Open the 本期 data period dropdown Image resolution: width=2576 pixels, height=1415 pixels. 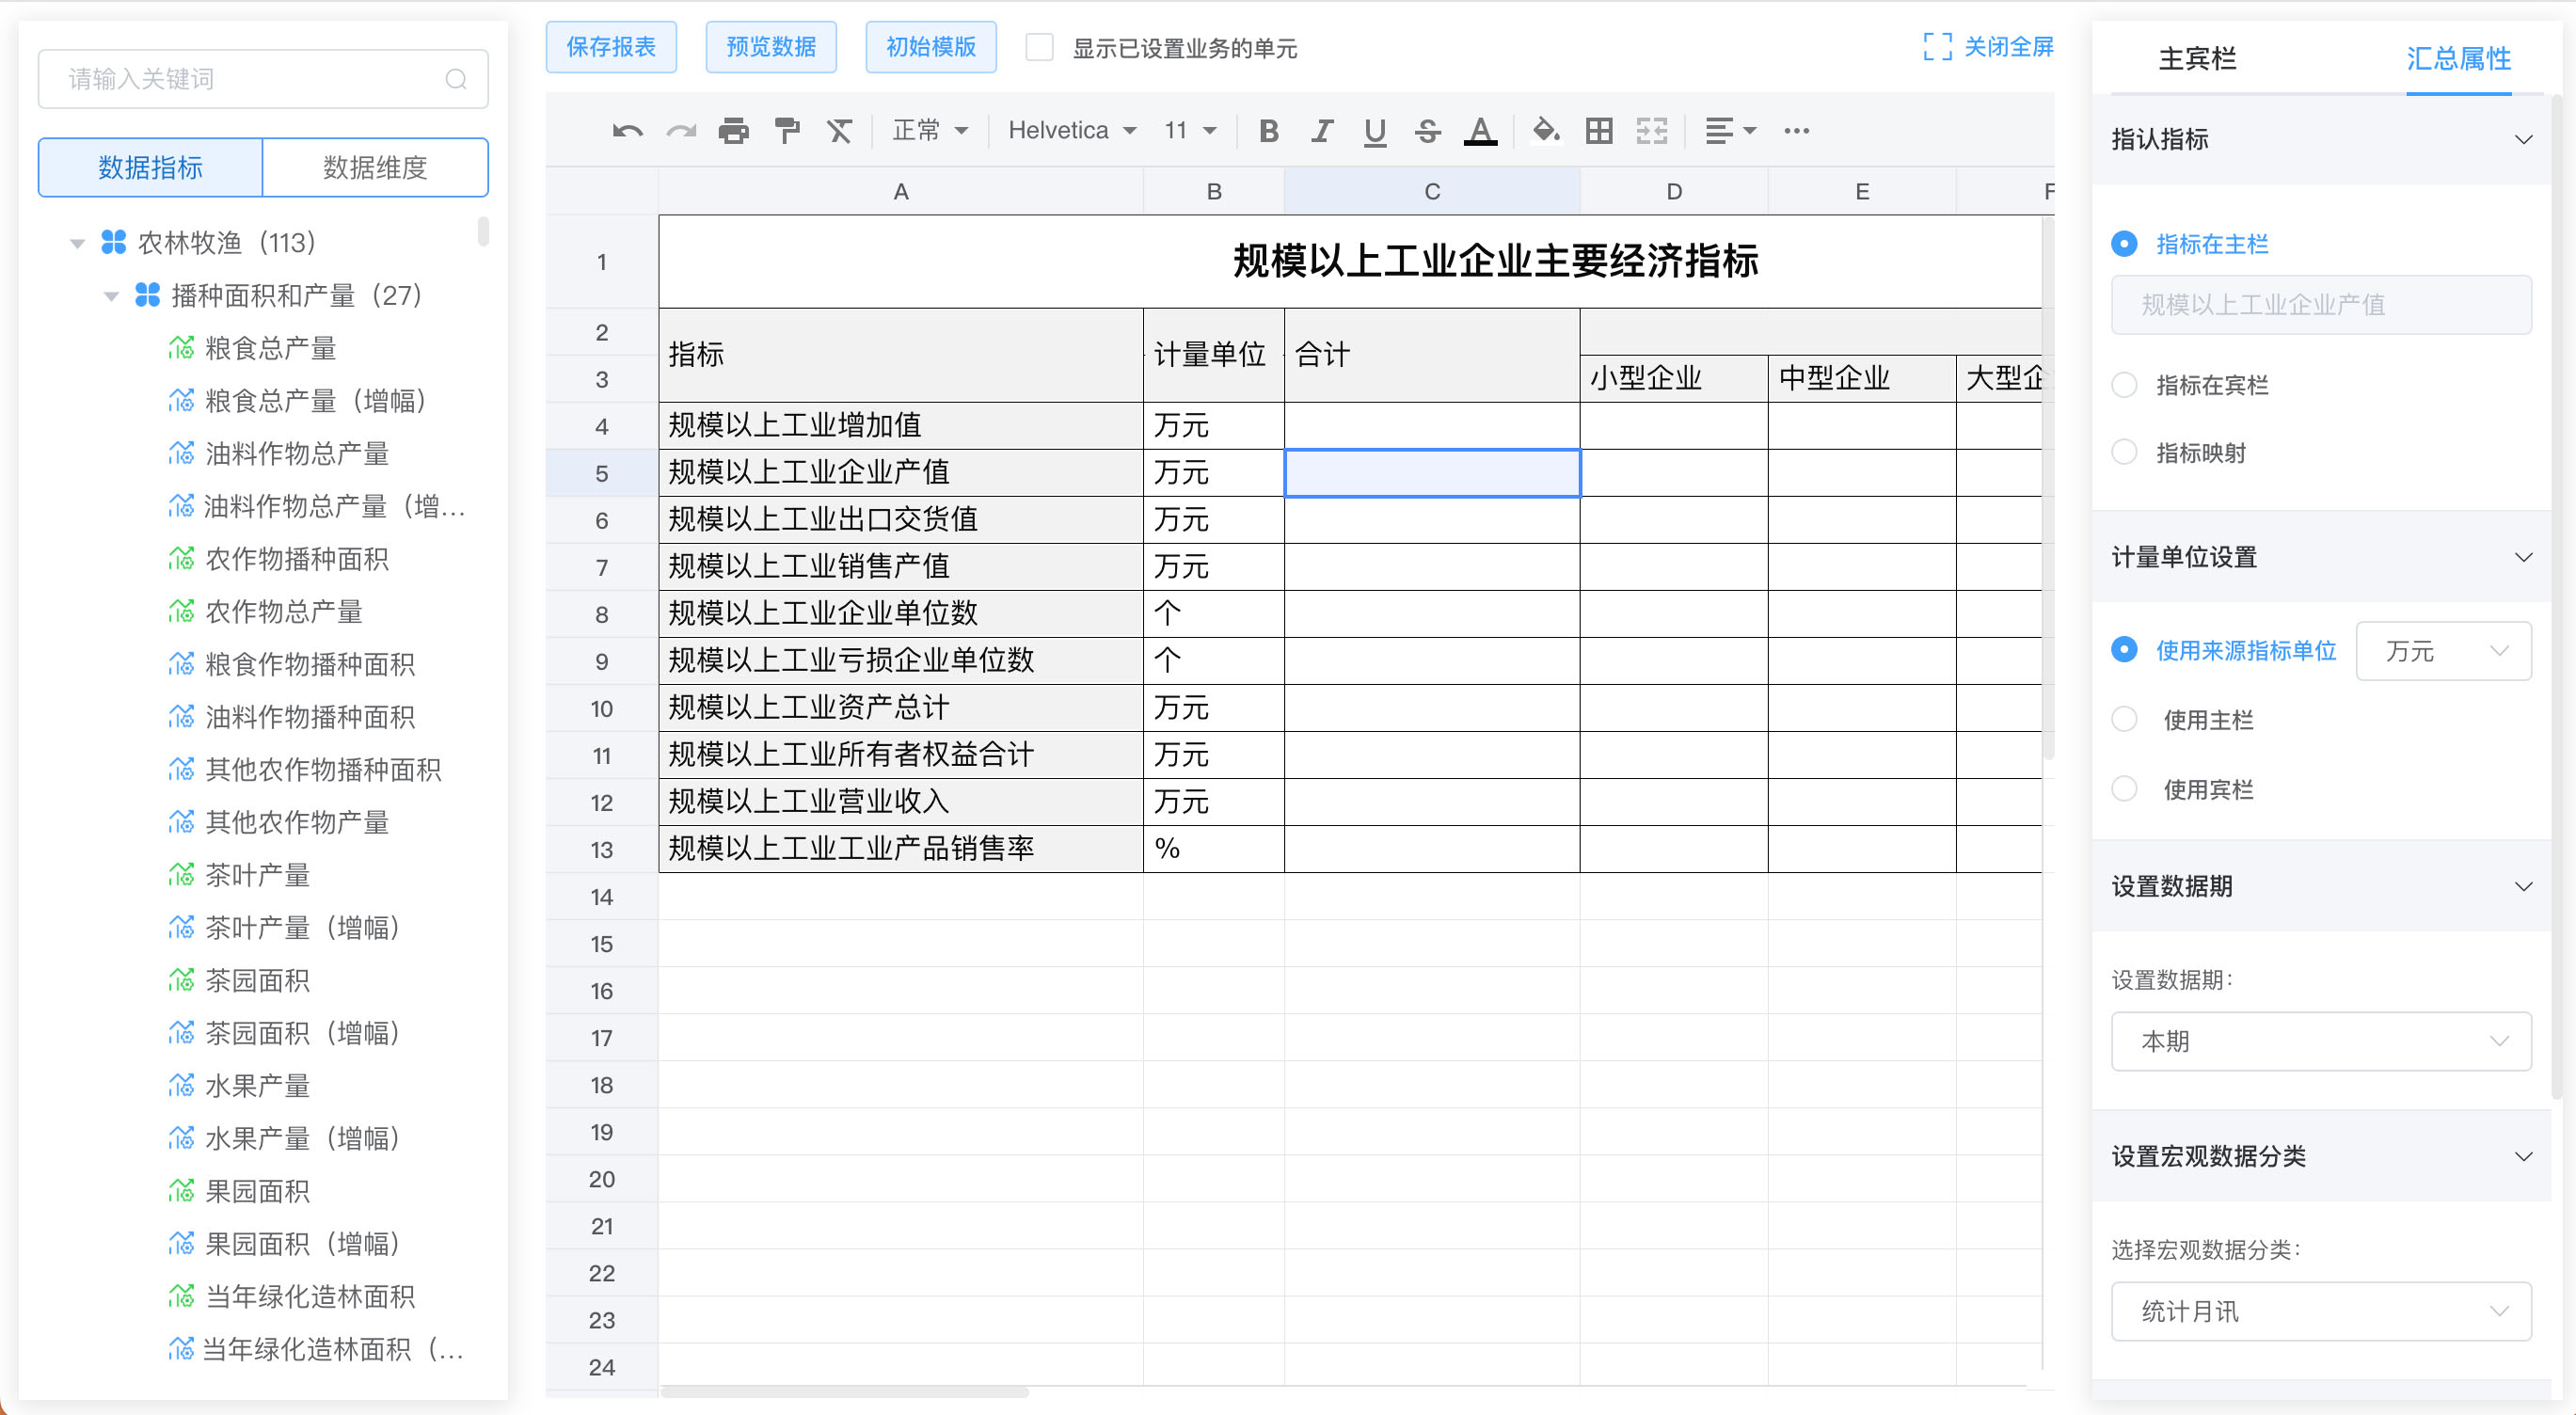[2320, 1040]
